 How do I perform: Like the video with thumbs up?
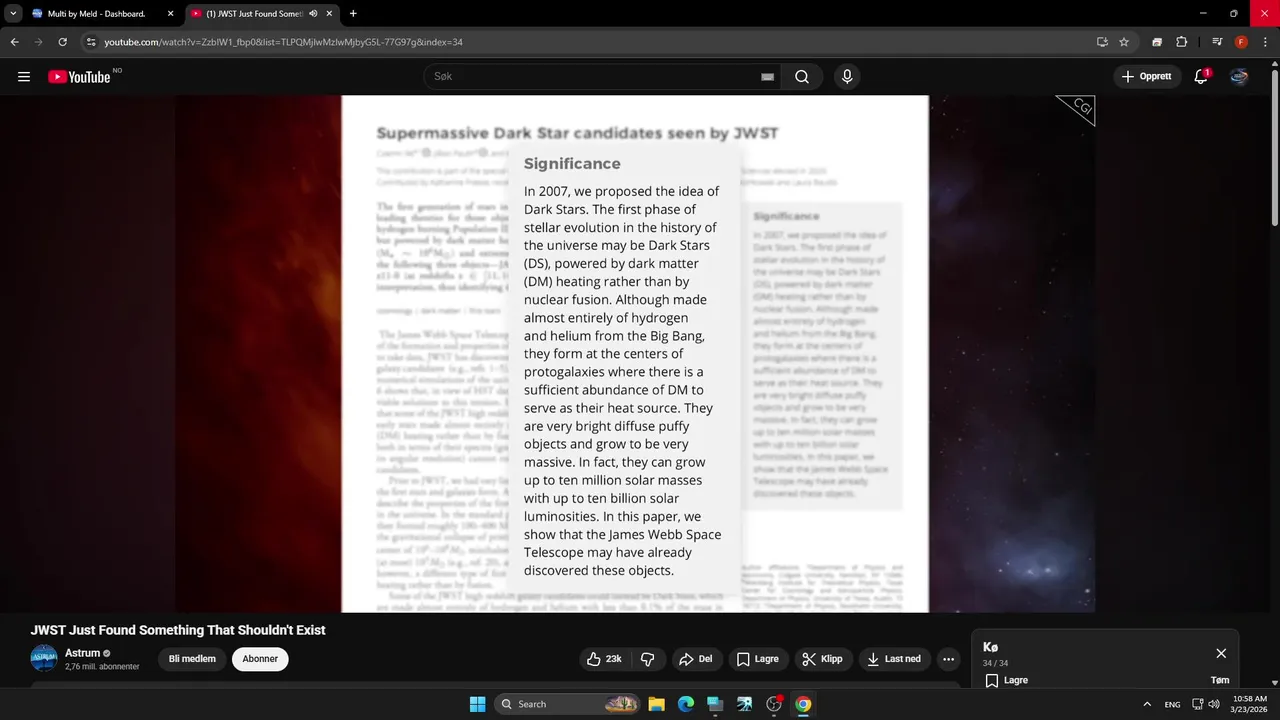pyautogui.click(x=604, y=659)
